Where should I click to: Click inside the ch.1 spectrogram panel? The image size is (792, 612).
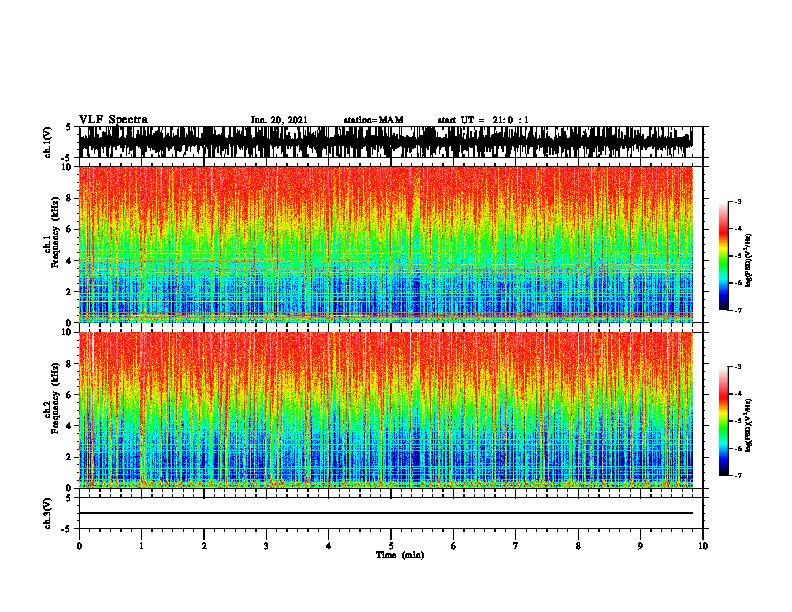386,244
